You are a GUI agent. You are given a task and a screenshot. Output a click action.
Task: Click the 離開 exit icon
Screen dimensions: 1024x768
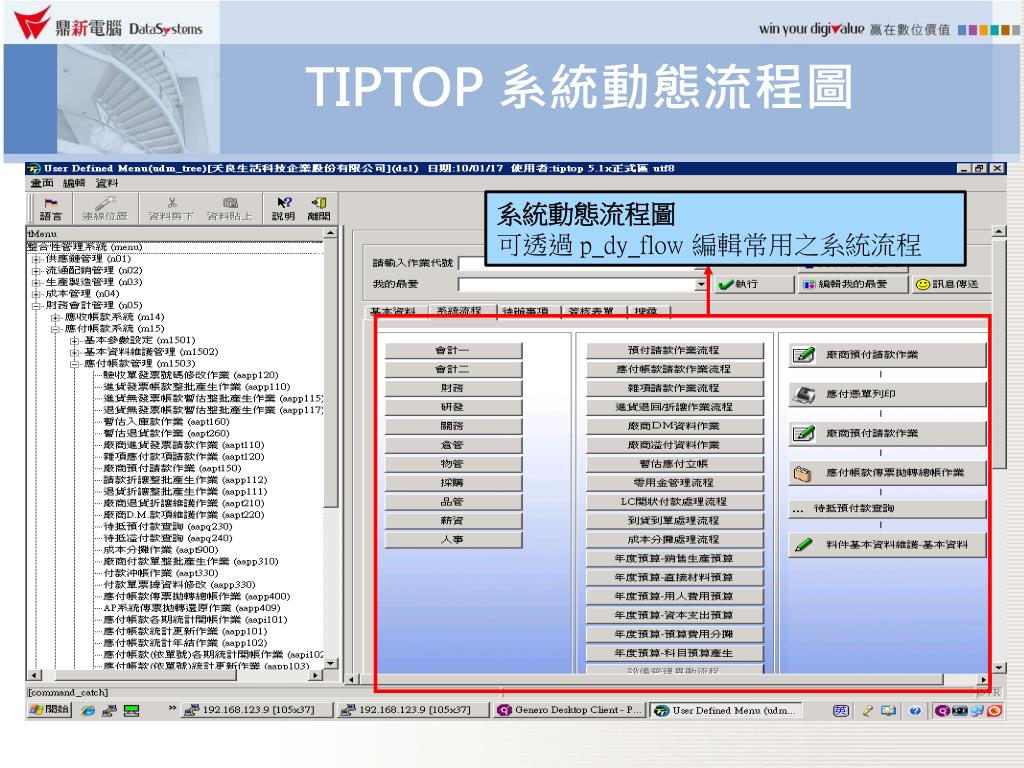319,208
